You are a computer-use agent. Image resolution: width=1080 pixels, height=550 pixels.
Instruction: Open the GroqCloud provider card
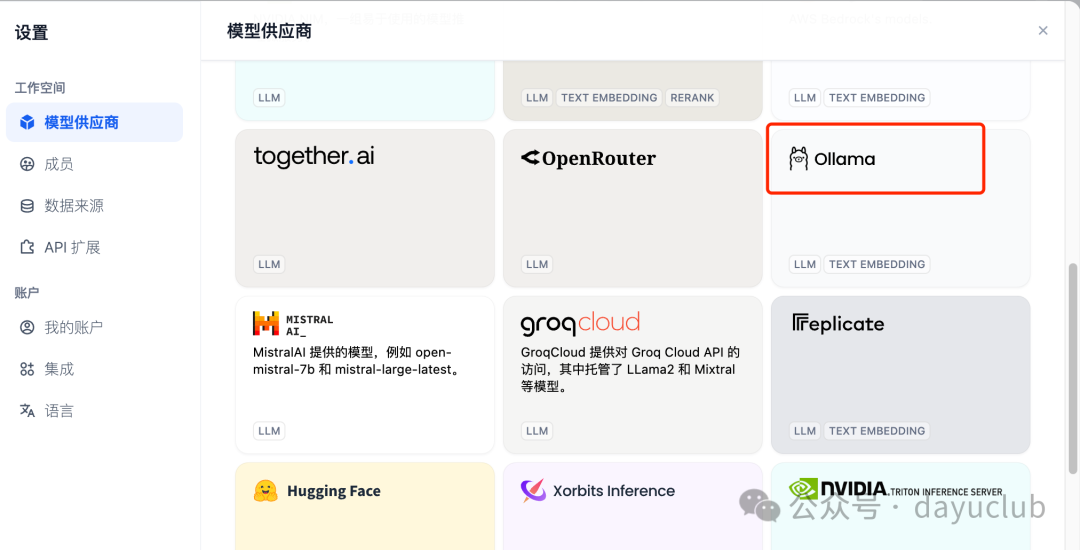coord(633,374)
